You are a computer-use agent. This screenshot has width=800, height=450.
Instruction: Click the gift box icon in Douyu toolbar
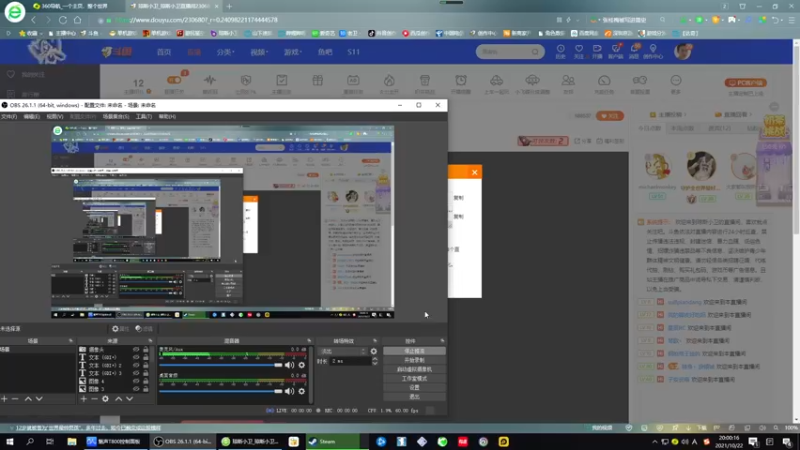tap(317, 80)
